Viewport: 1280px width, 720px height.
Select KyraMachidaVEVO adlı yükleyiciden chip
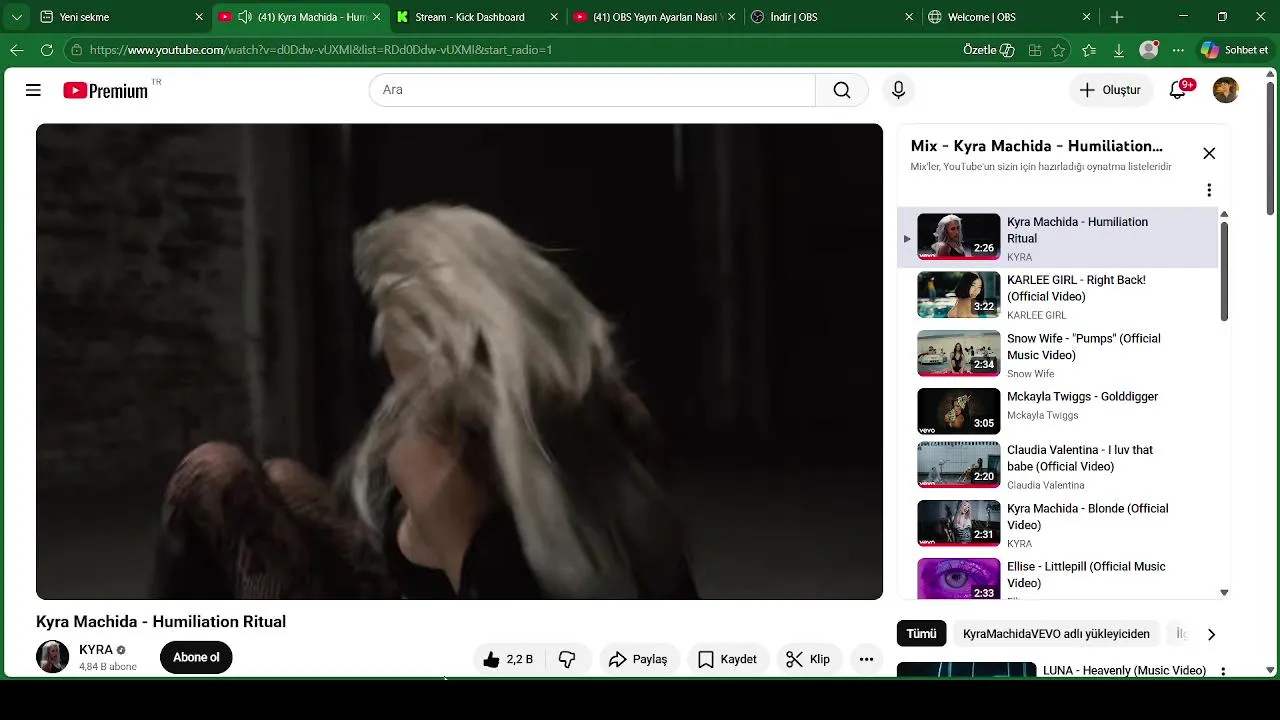click(1056, 634)
